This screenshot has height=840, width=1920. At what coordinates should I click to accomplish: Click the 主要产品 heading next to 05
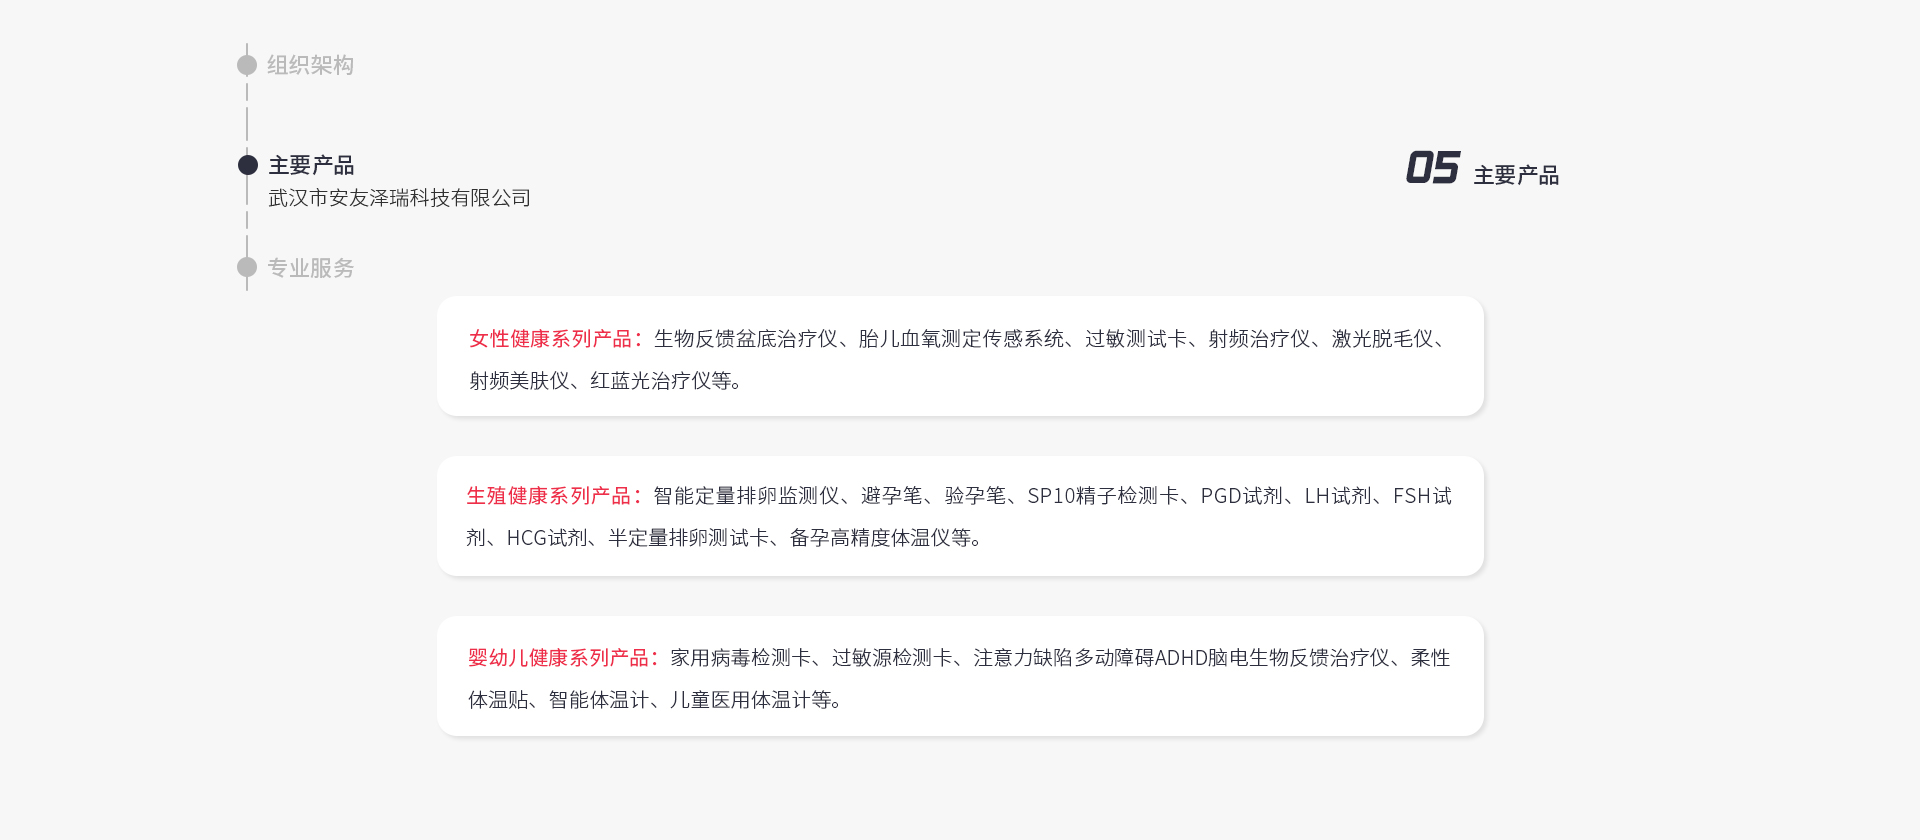click(1516, 175)
